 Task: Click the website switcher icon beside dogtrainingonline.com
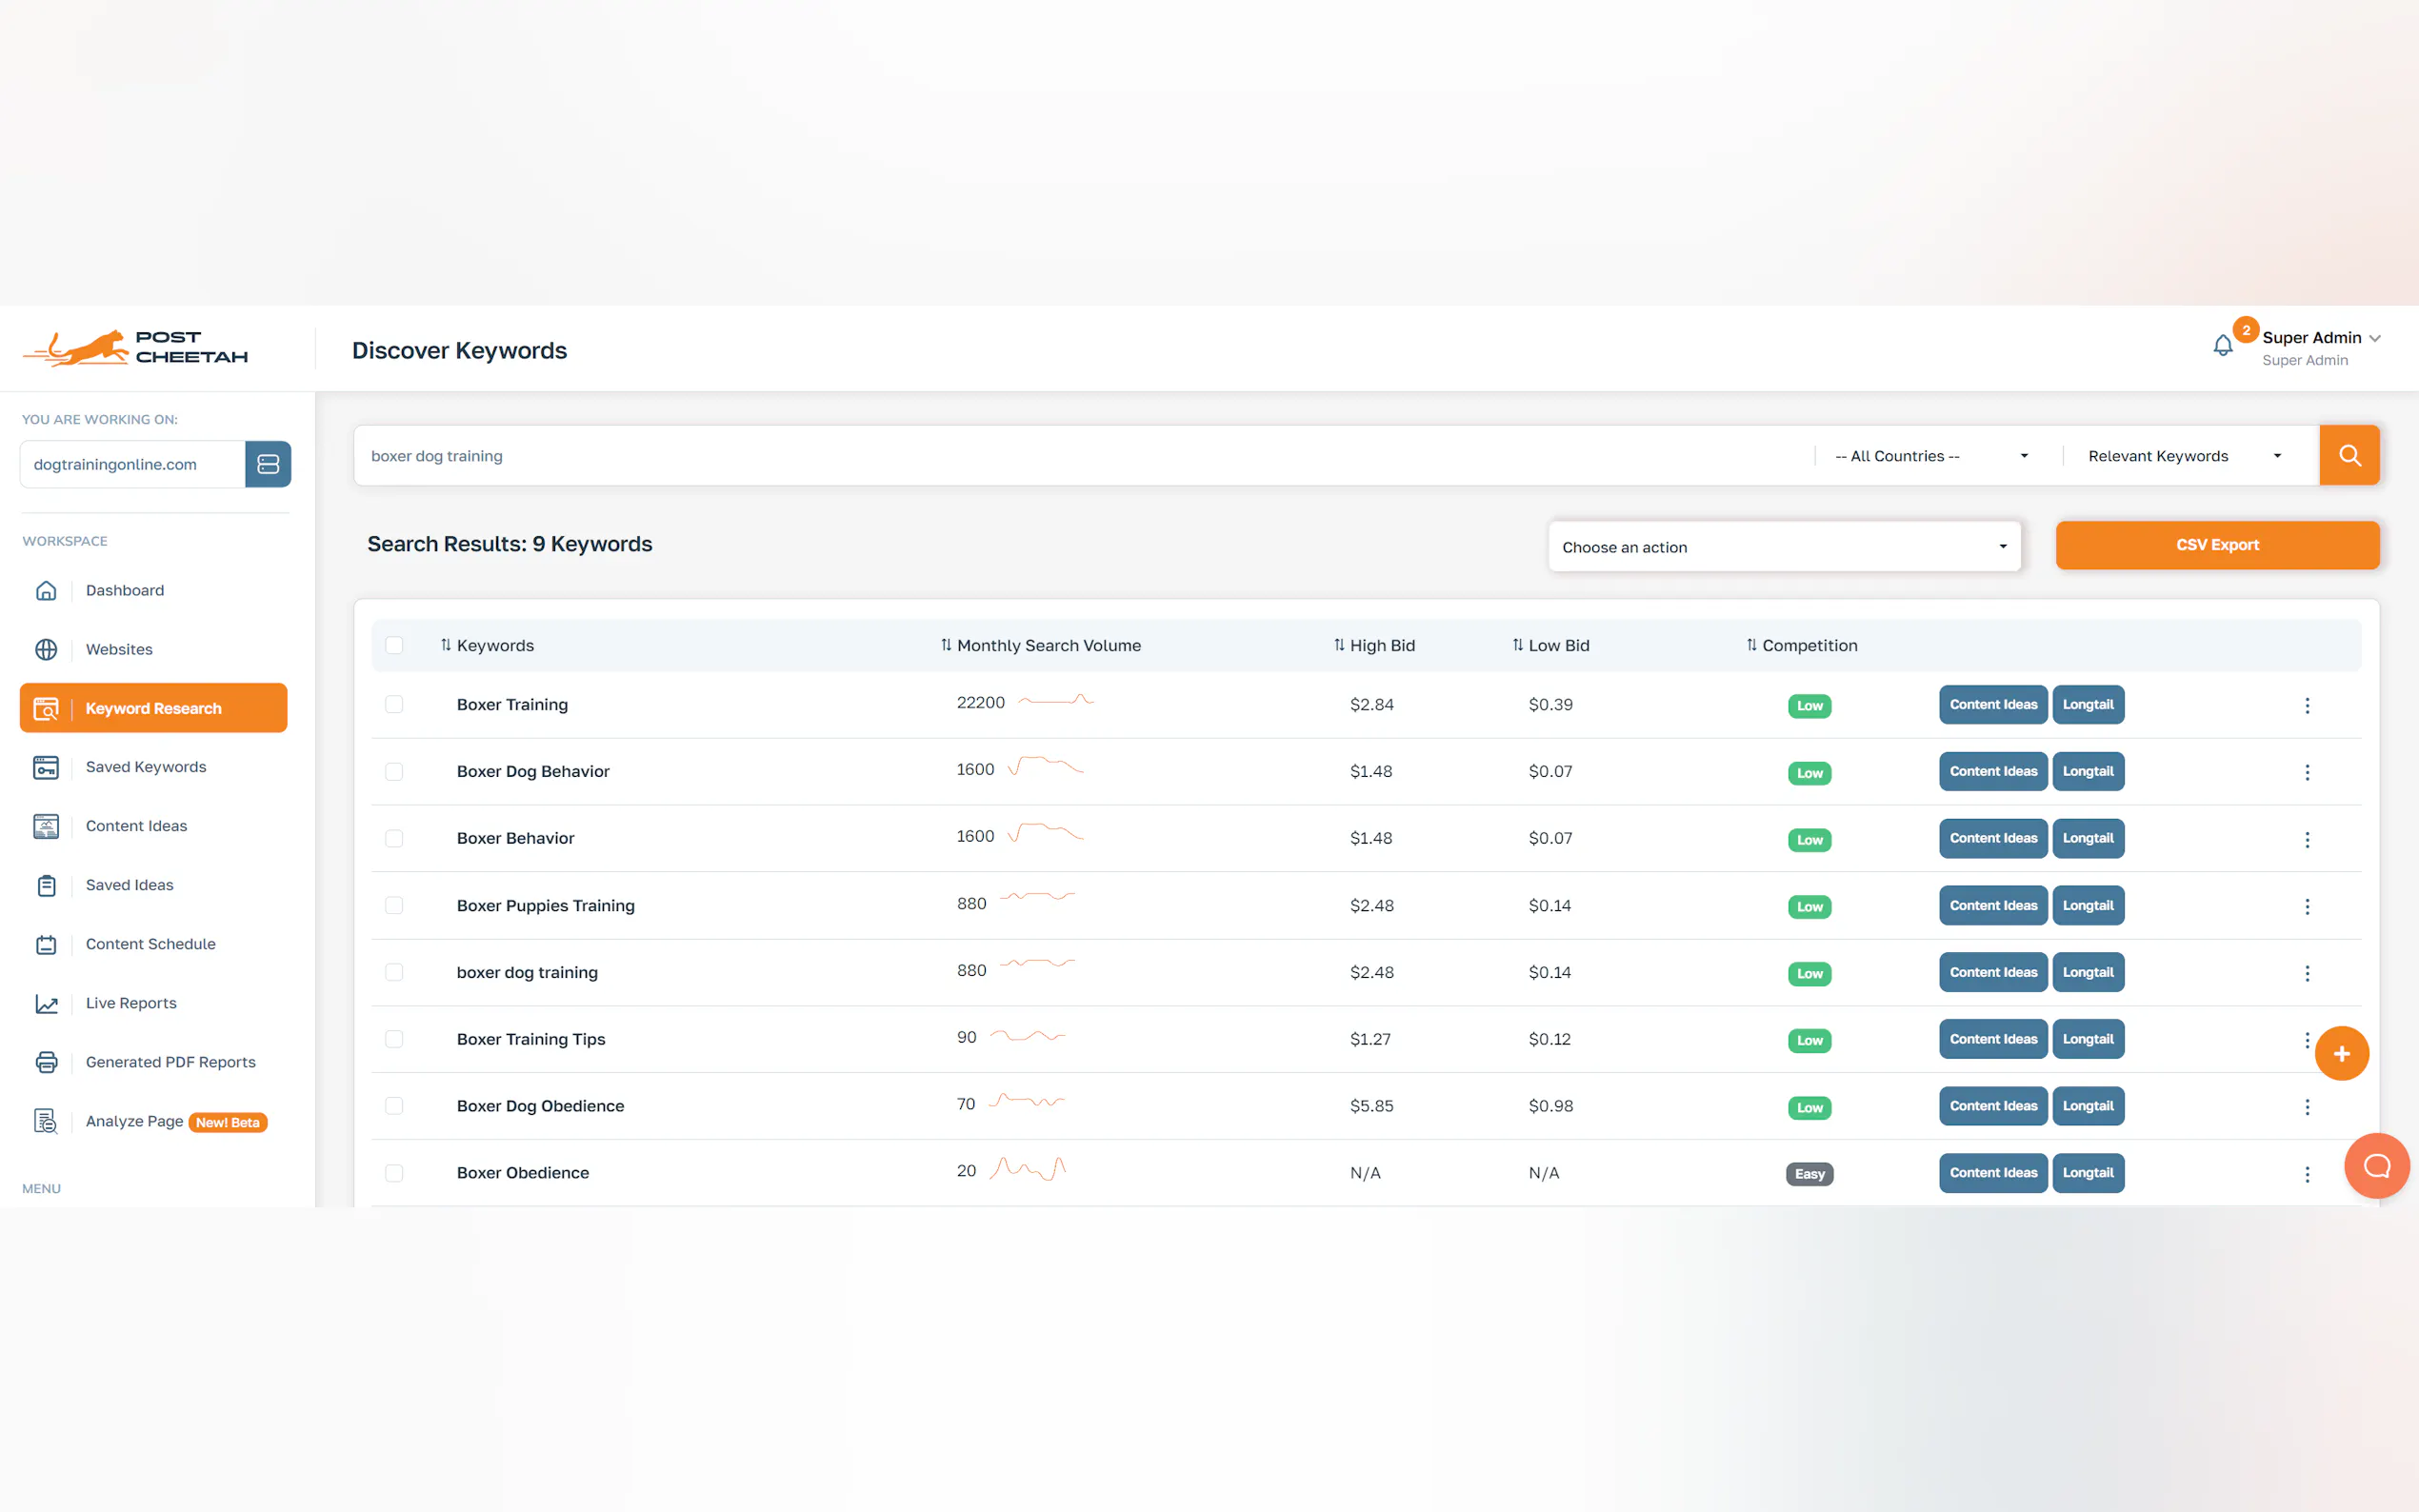(268, 464)
